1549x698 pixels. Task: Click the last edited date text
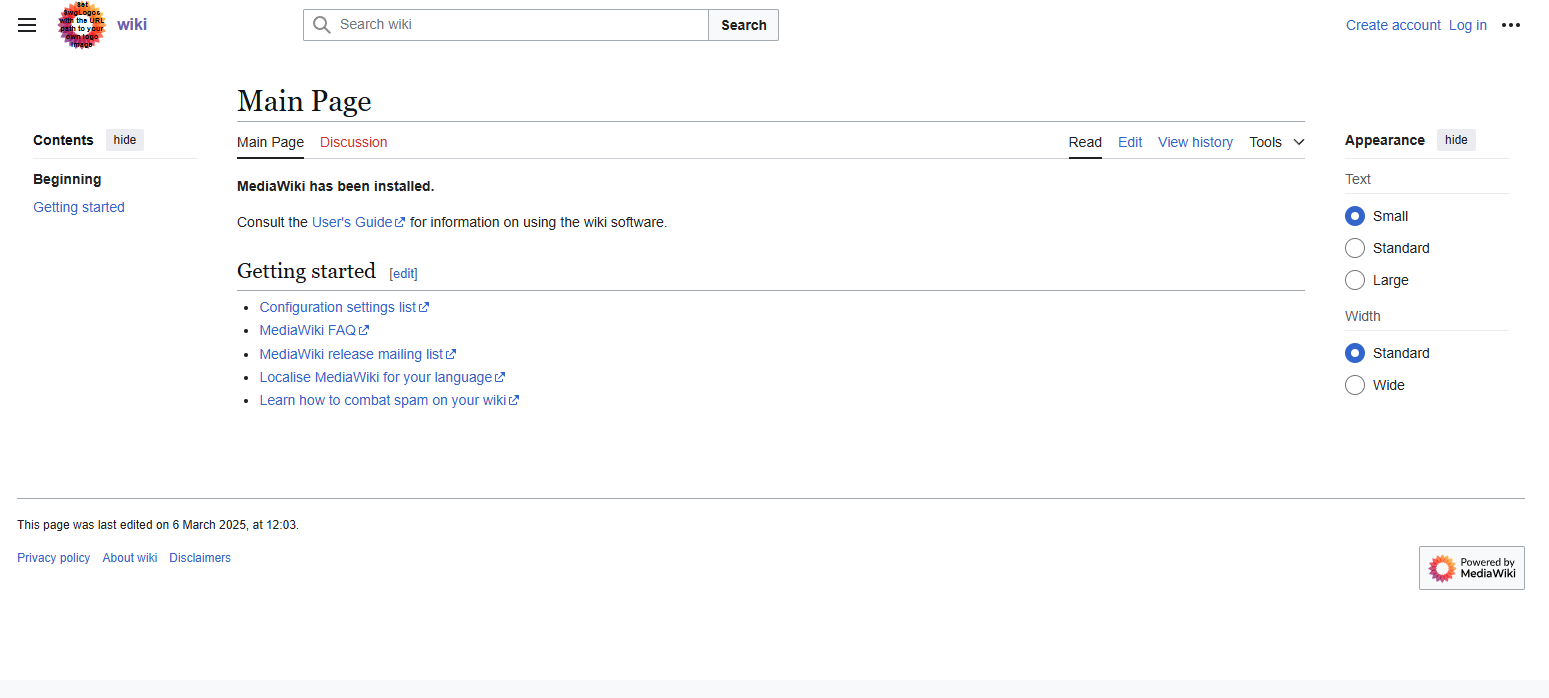(158, 524)
